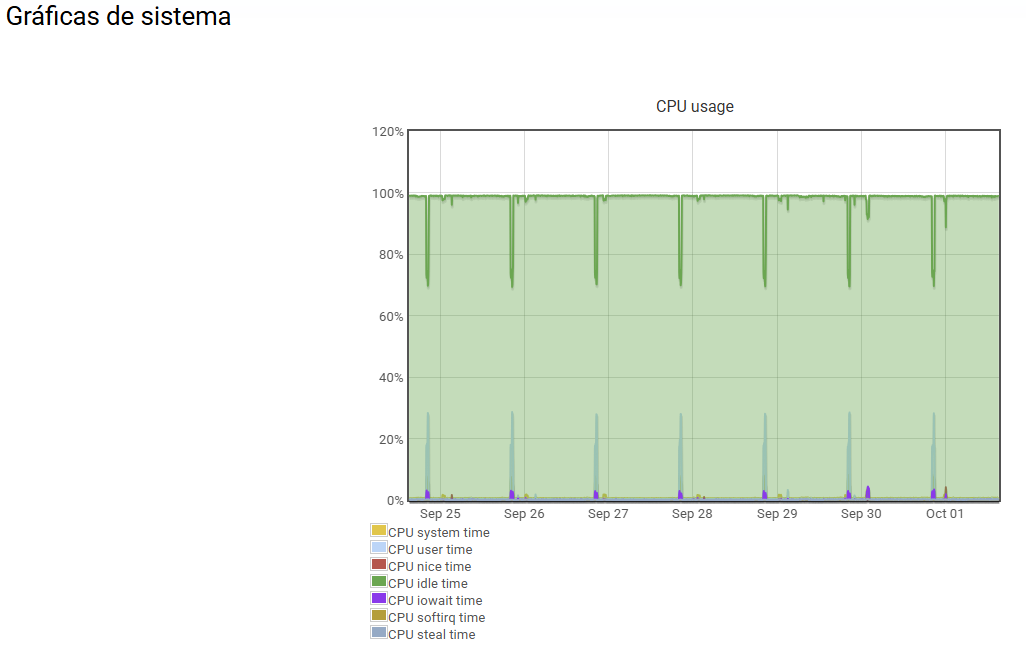
Task: Select the "CPU steal time" legend label
Action: 431,635
